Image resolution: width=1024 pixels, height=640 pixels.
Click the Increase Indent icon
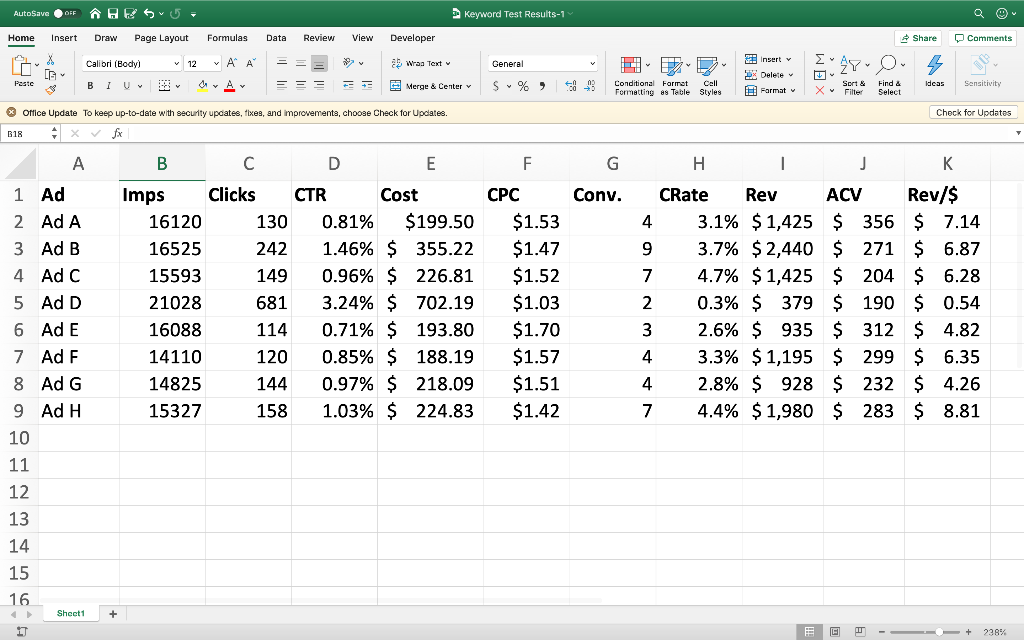click(x=367, y=86)
